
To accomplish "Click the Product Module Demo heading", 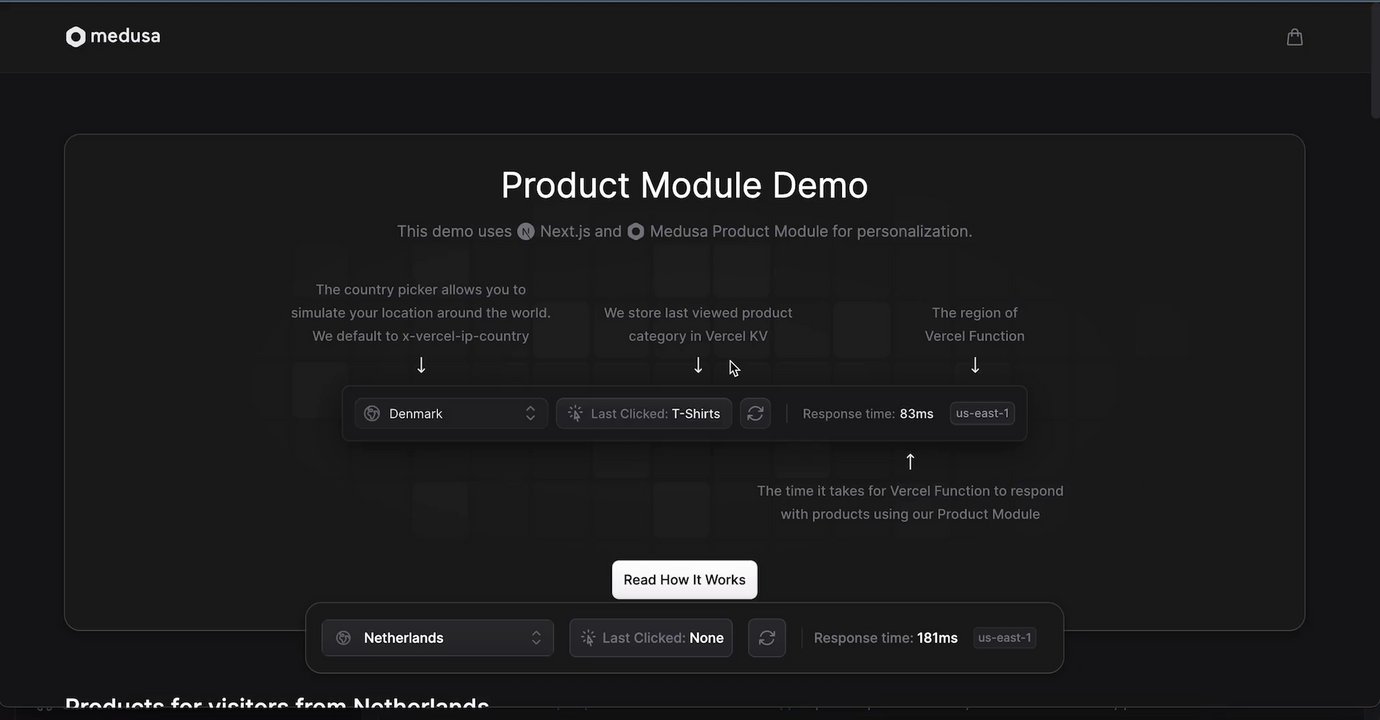I will pyautogui.click(x=685, y=185).
